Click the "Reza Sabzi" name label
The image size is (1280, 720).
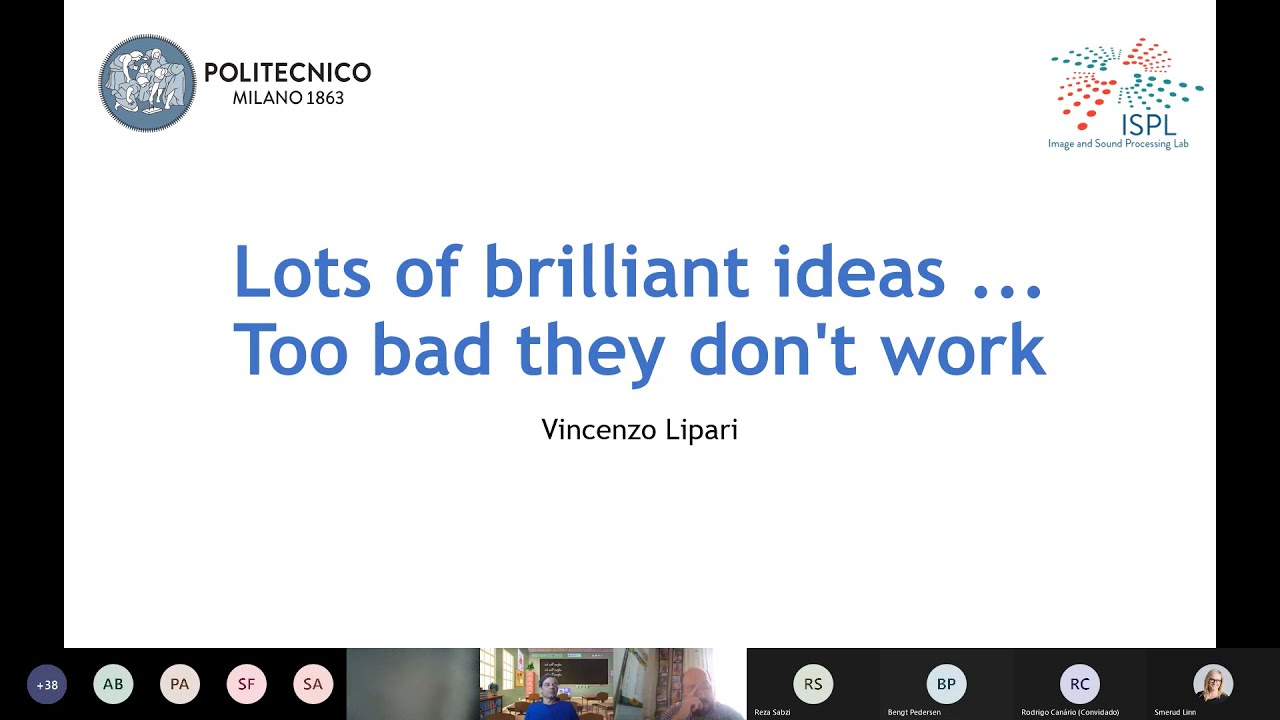coord(773,712)
